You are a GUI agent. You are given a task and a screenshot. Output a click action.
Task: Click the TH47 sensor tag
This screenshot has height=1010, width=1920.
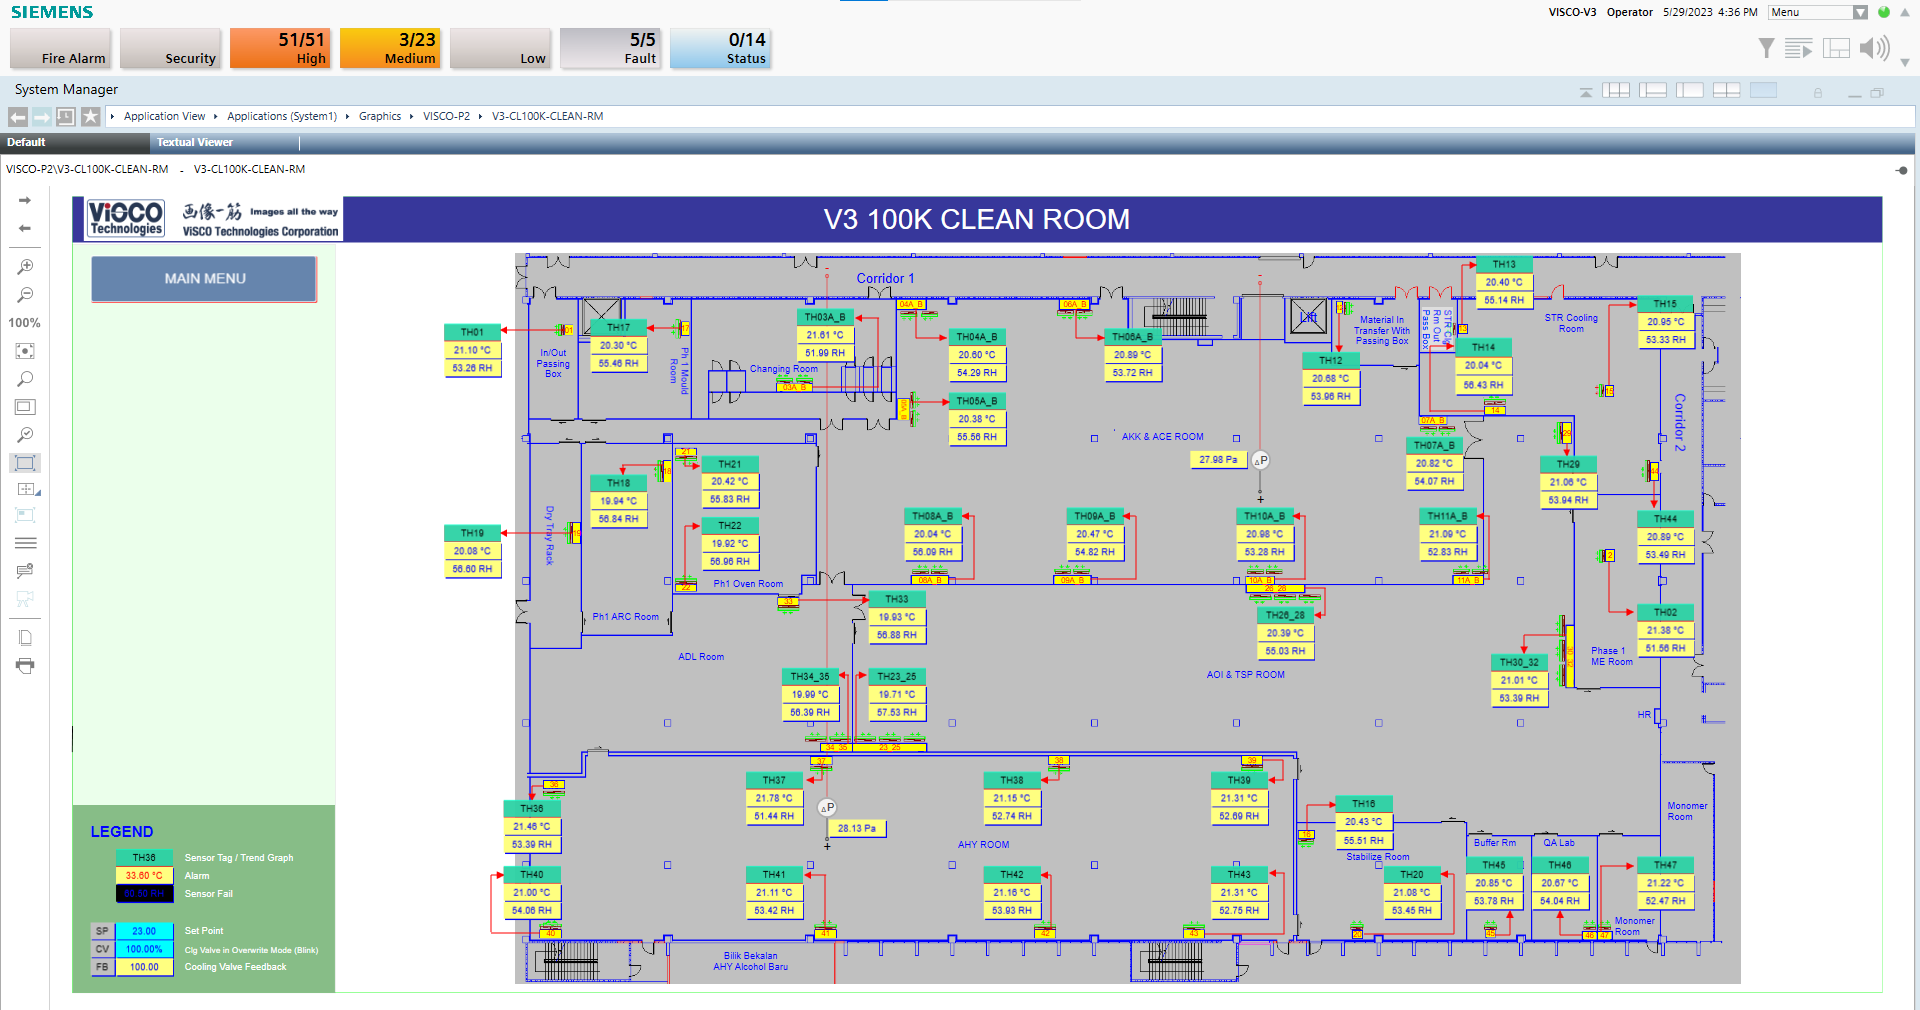1665,865
